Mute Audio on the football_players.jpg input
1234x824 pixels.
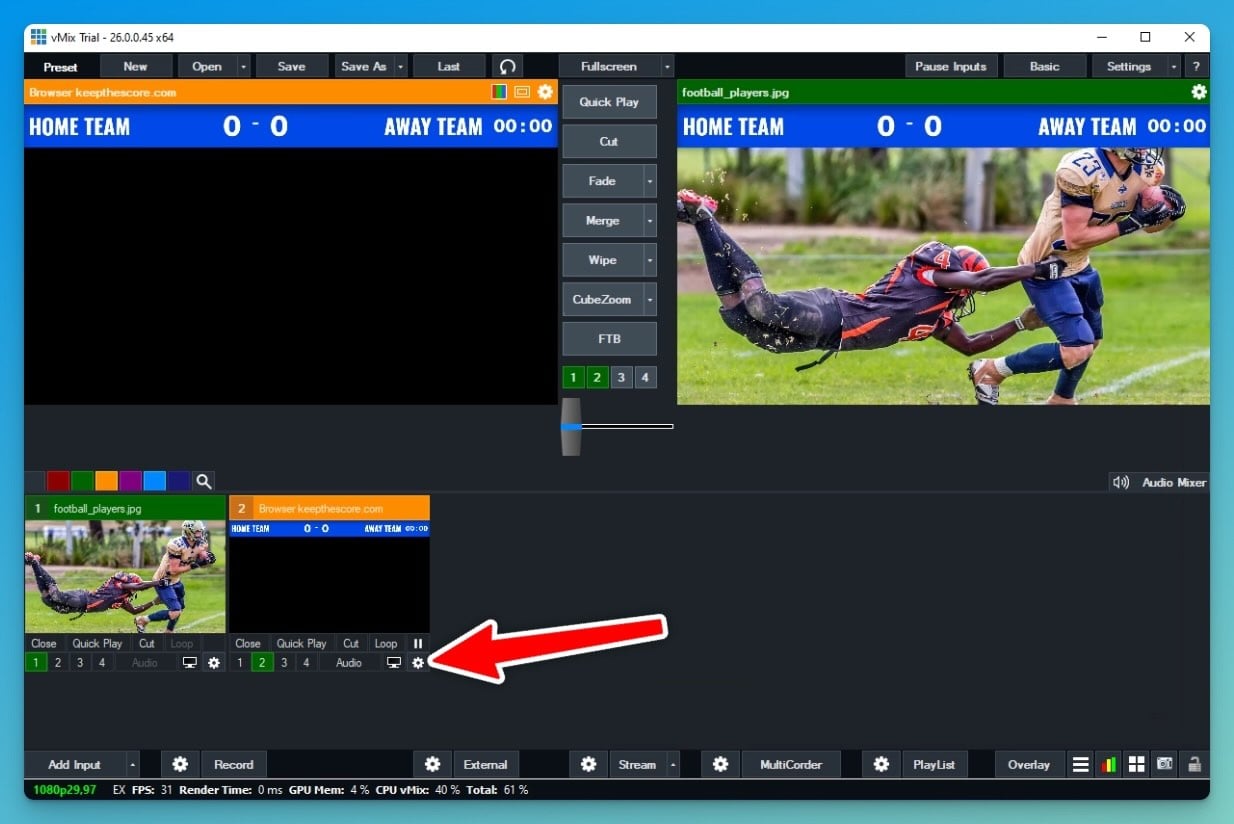pos(143,662)
